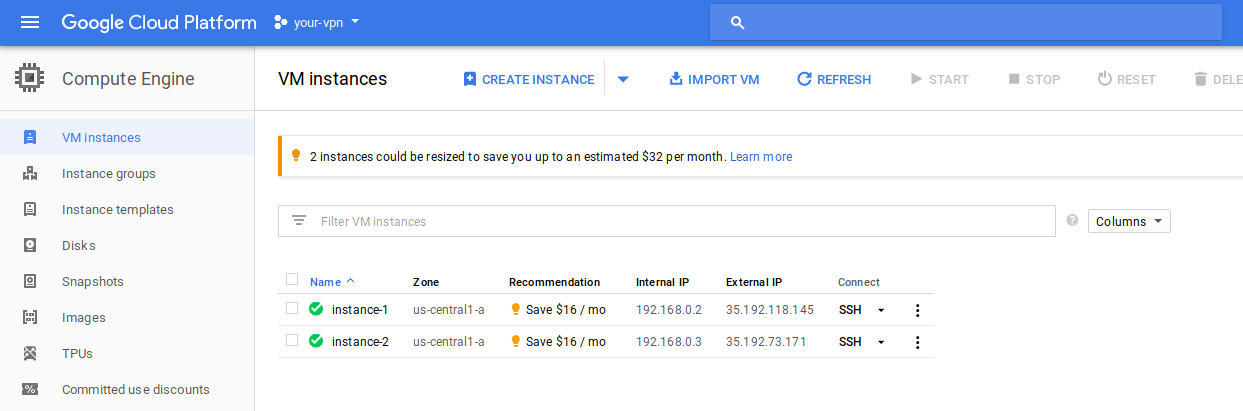Click the Compute Engine chip icon

30,79
